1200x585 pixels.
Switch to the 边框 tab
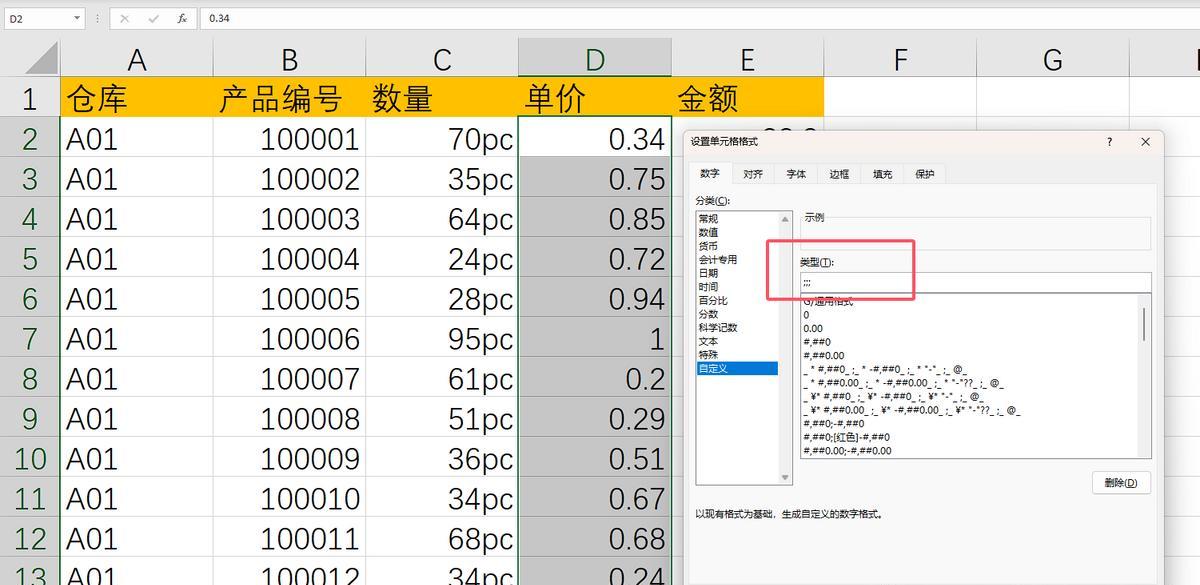[839, 174]
